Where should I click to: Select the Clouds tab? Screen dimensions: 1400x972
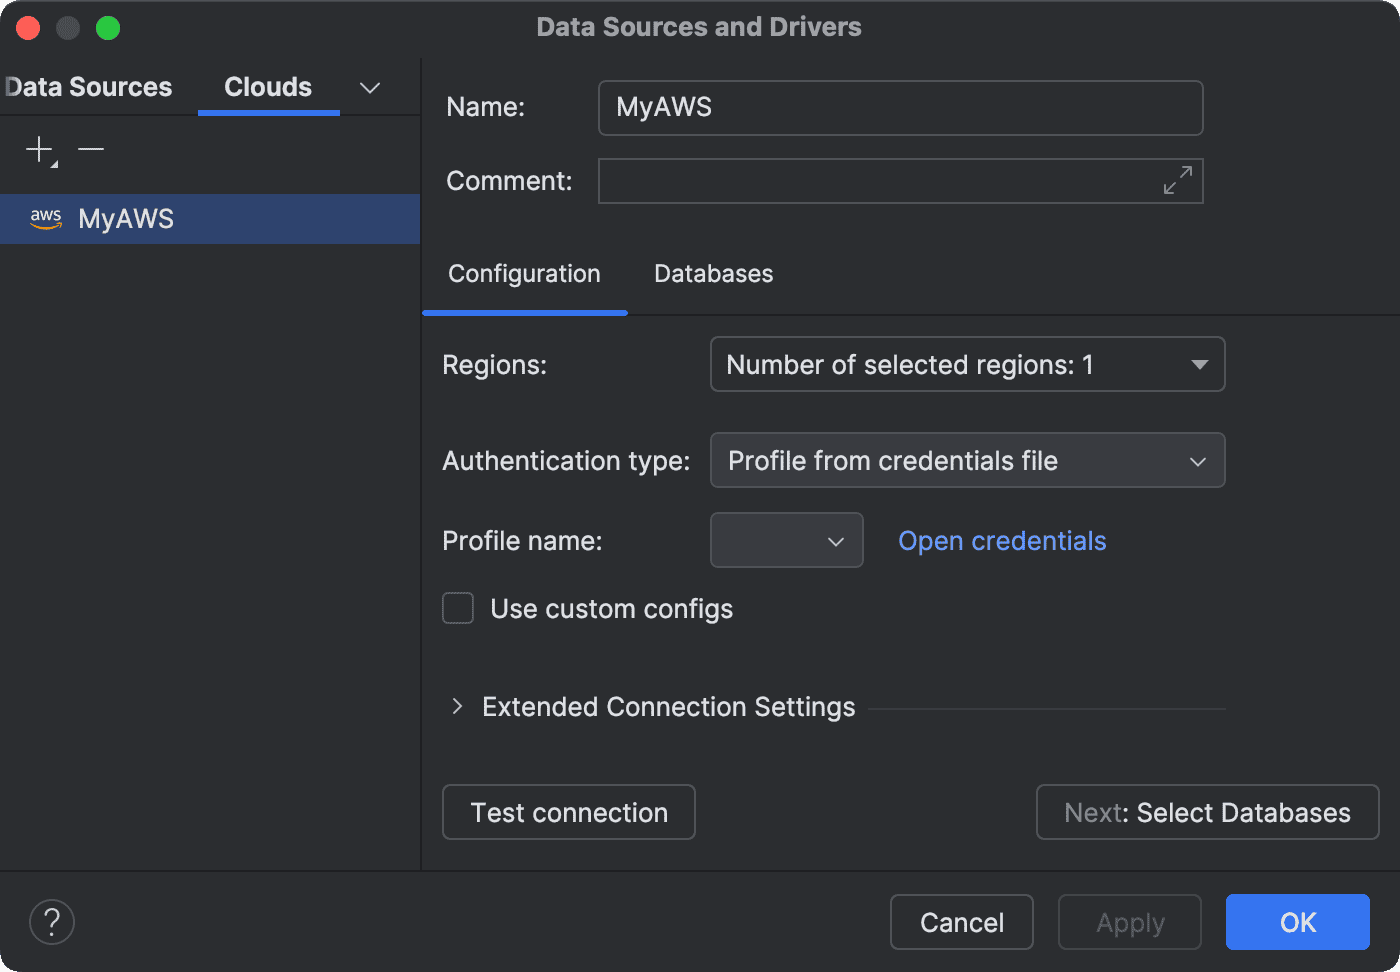pyautogui.click(x=268, y=88)
